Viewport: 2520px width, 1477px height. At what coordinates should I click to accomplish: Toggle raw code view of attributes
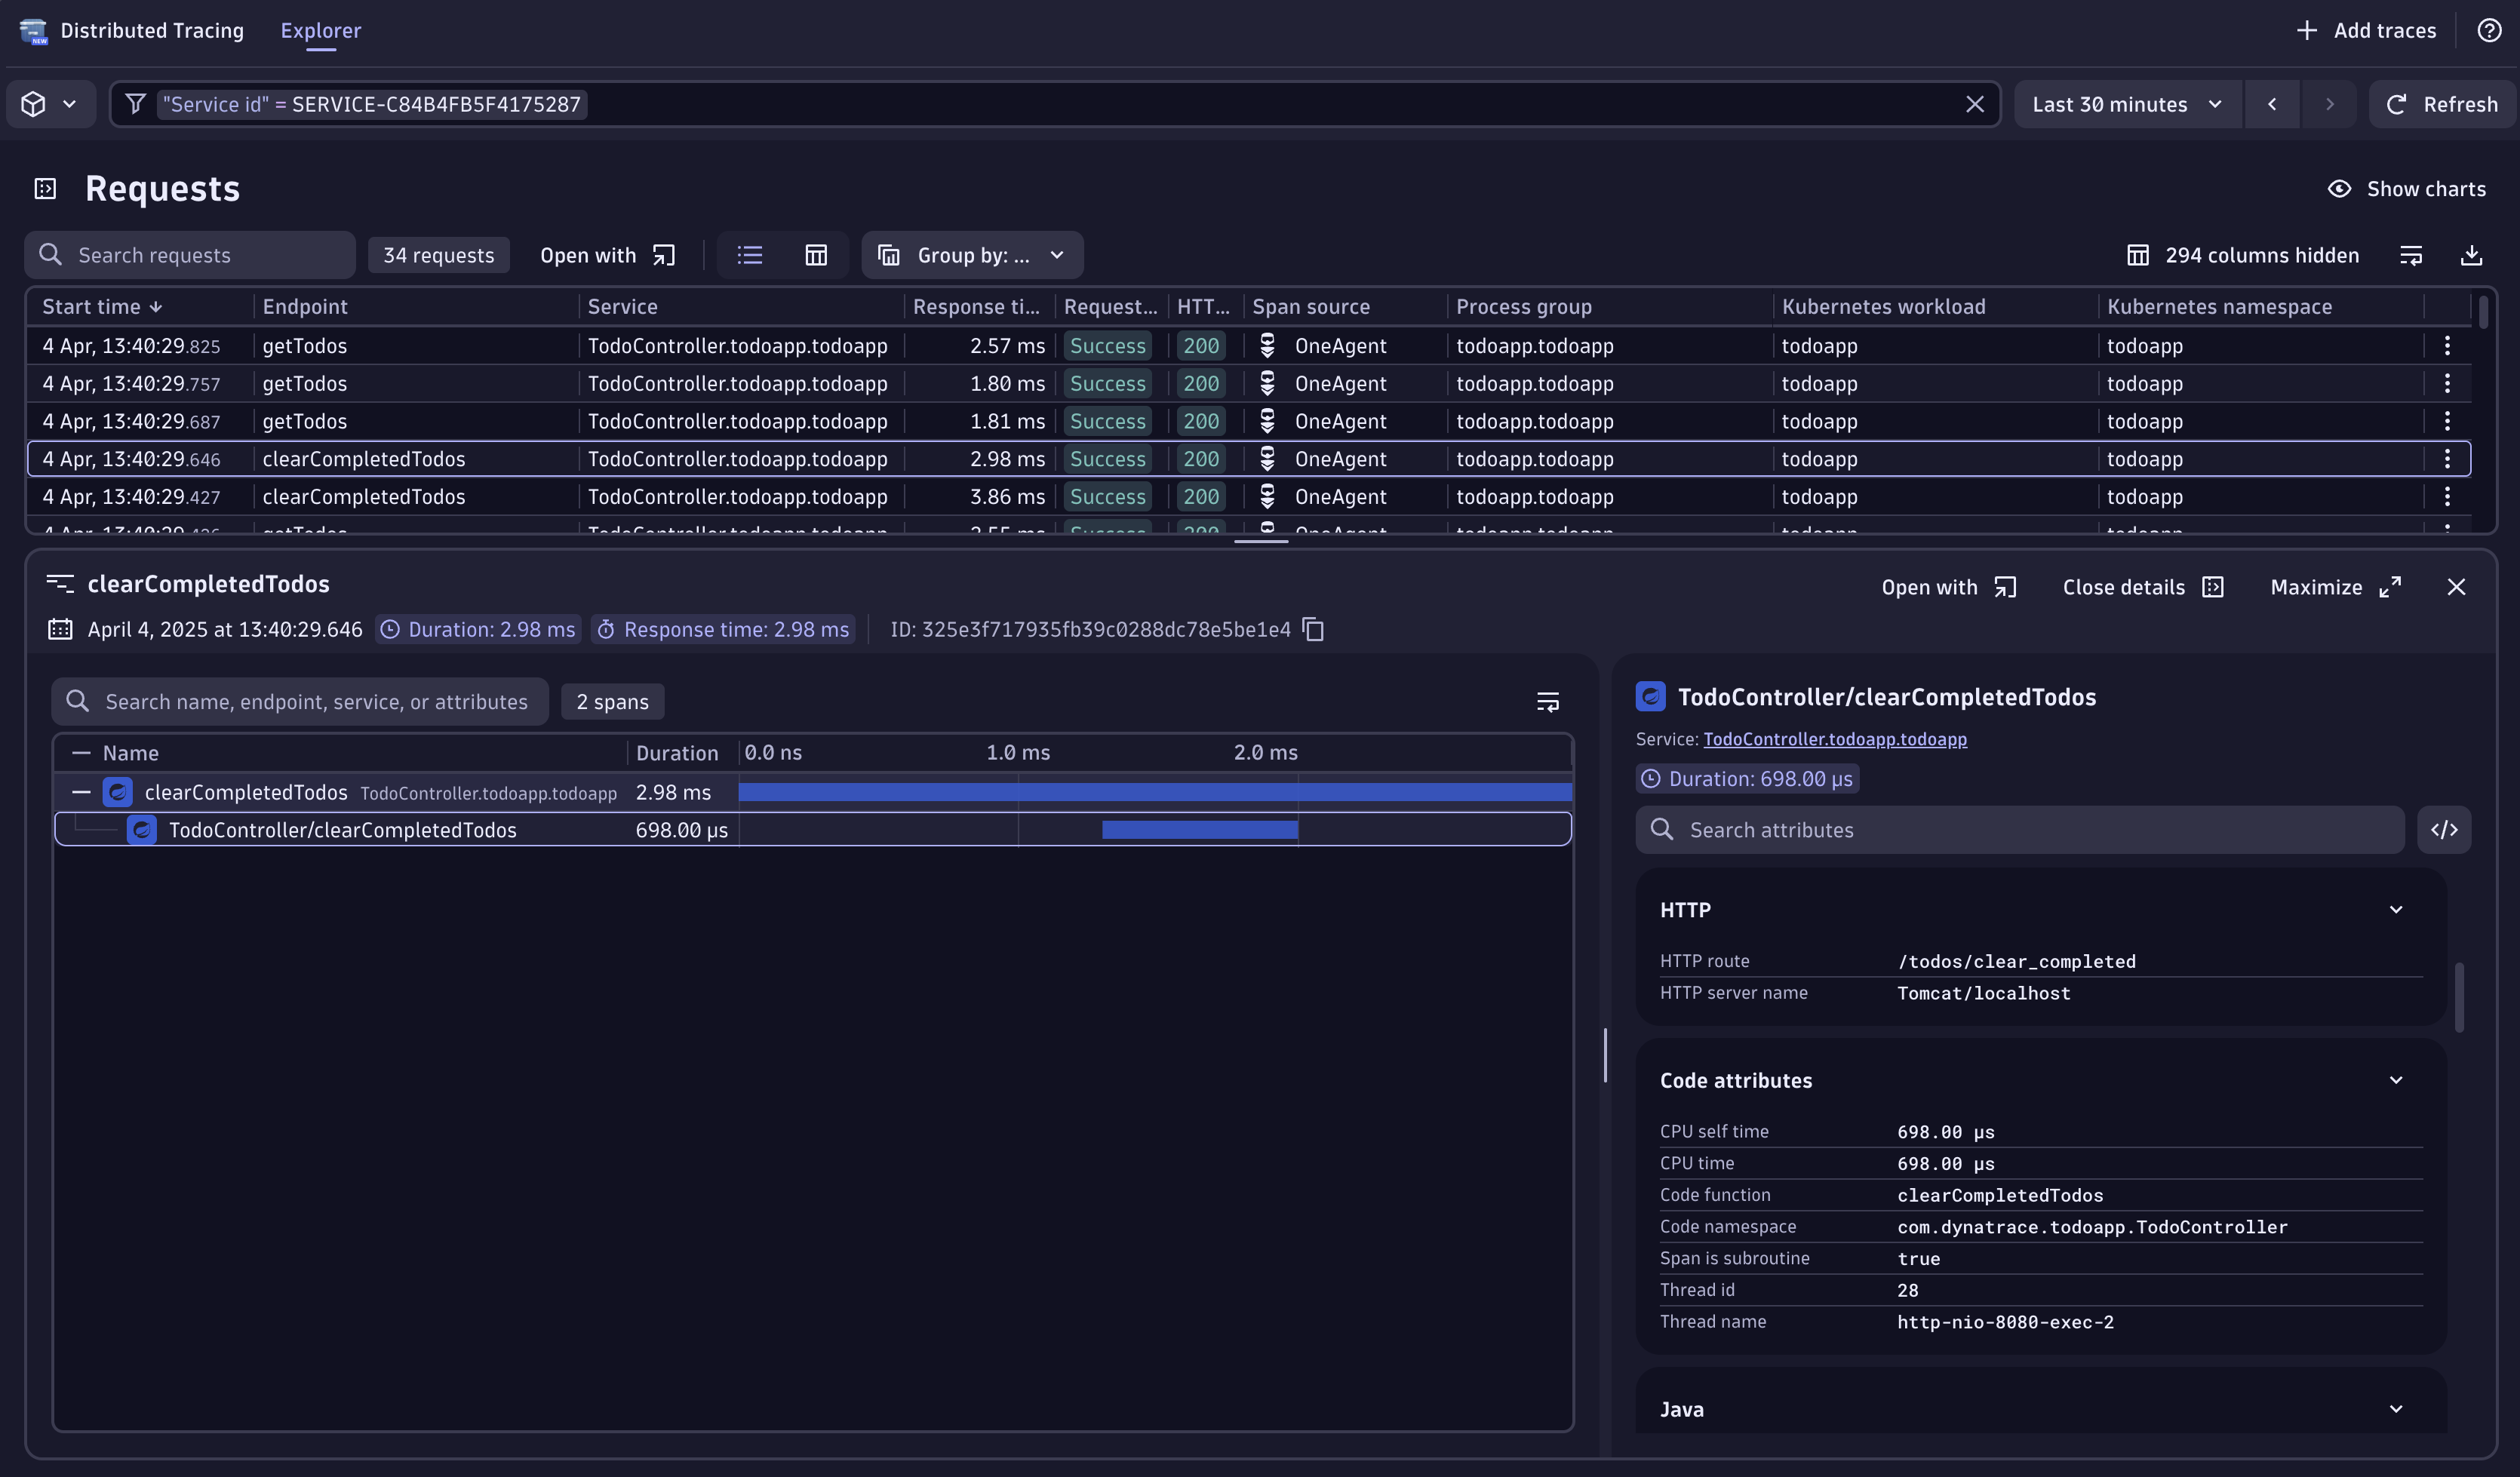(x=2443, y=830)
